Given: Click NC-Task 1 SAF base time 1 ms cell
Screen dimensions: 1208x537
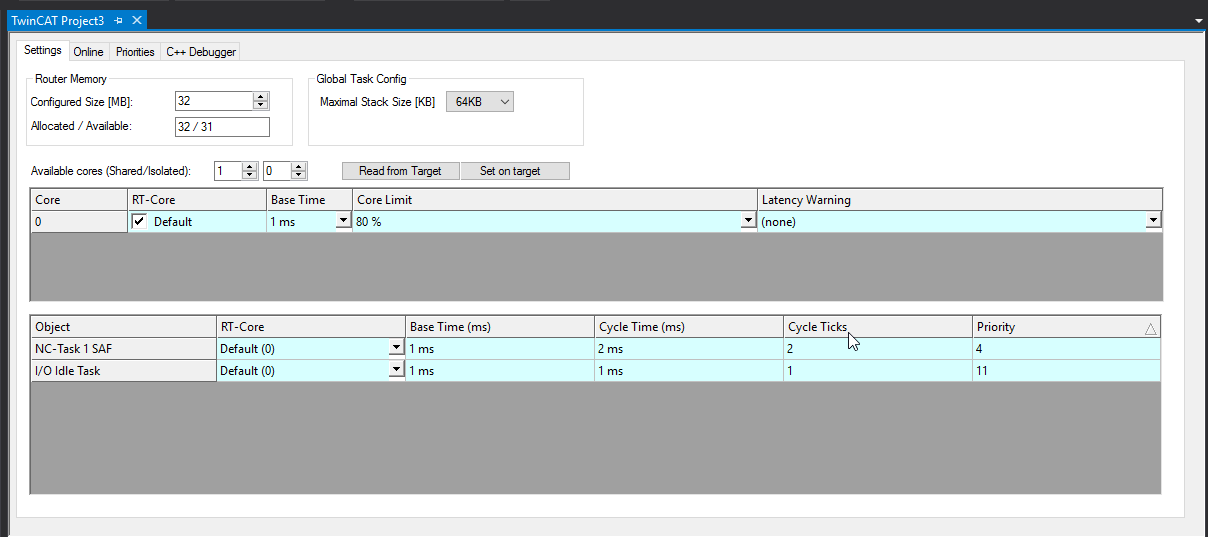Looking at the screenshot, I should [500, 349].
